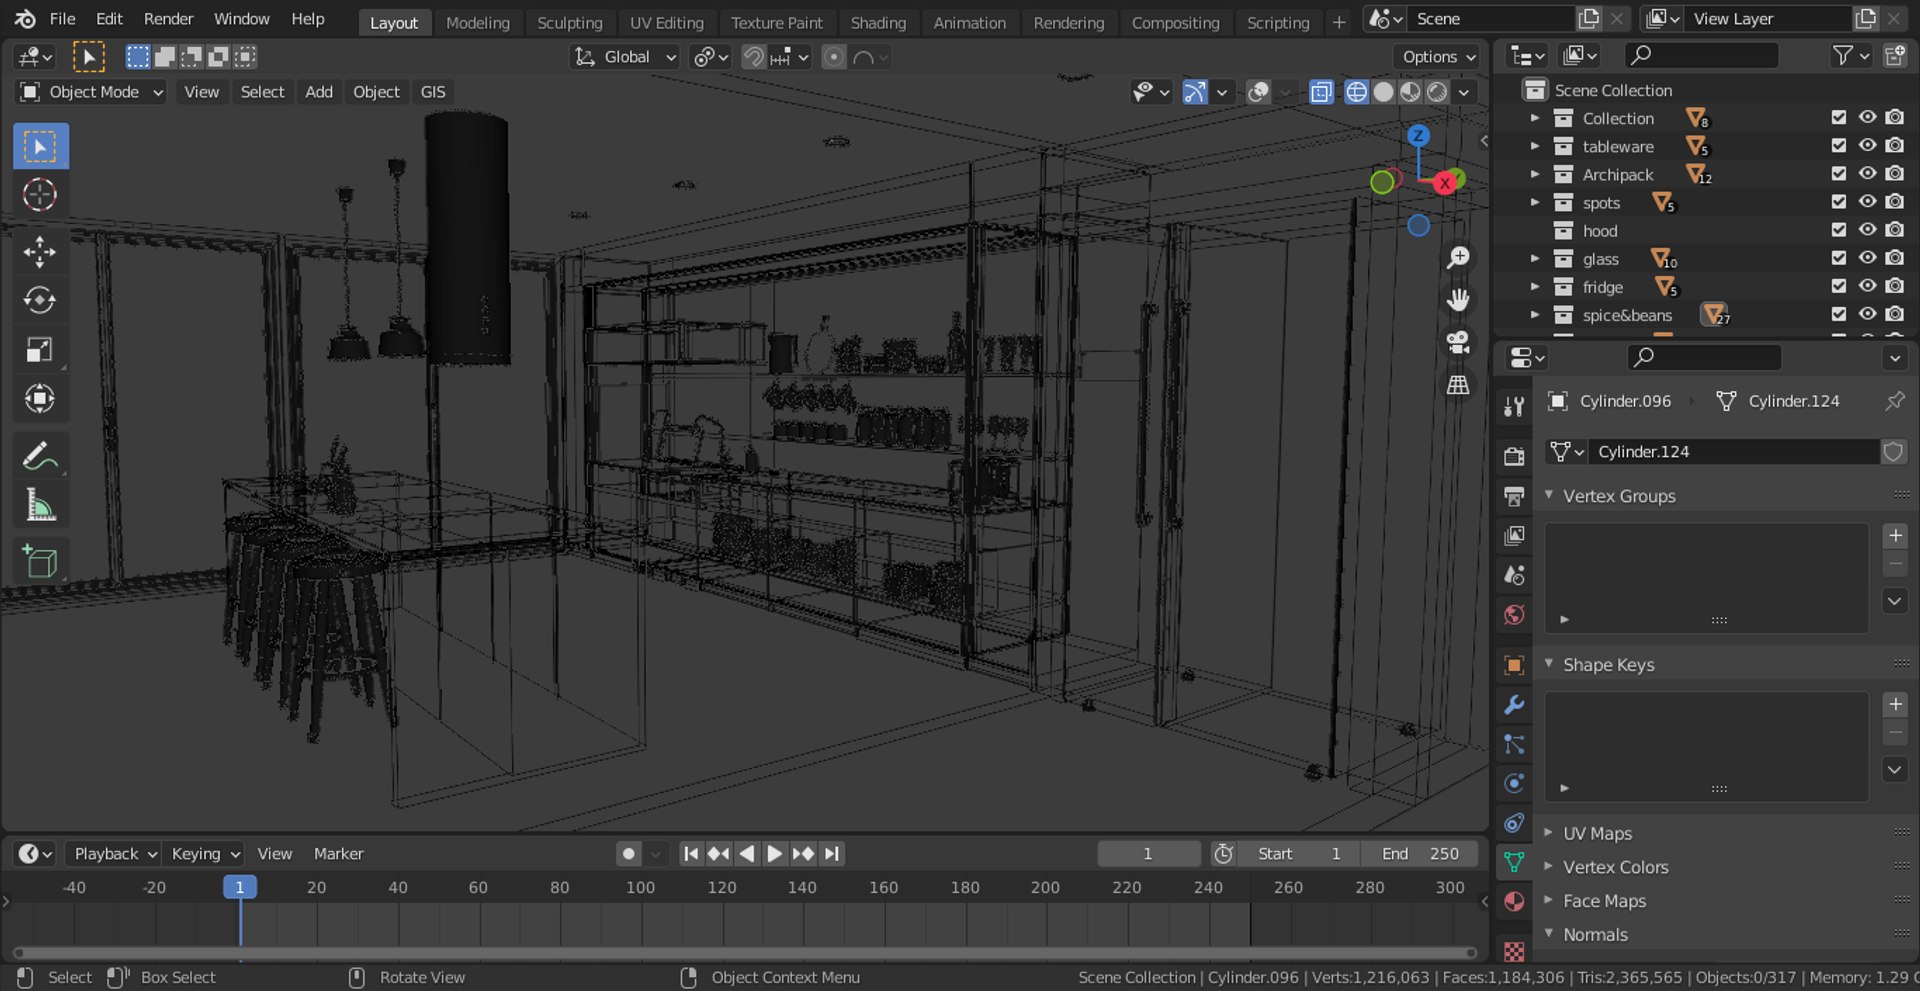Image resolution: width=1920 pixels, height=991 pixels.
Task: Activate the Rotate tool
Action: click(x=40, y=300)
